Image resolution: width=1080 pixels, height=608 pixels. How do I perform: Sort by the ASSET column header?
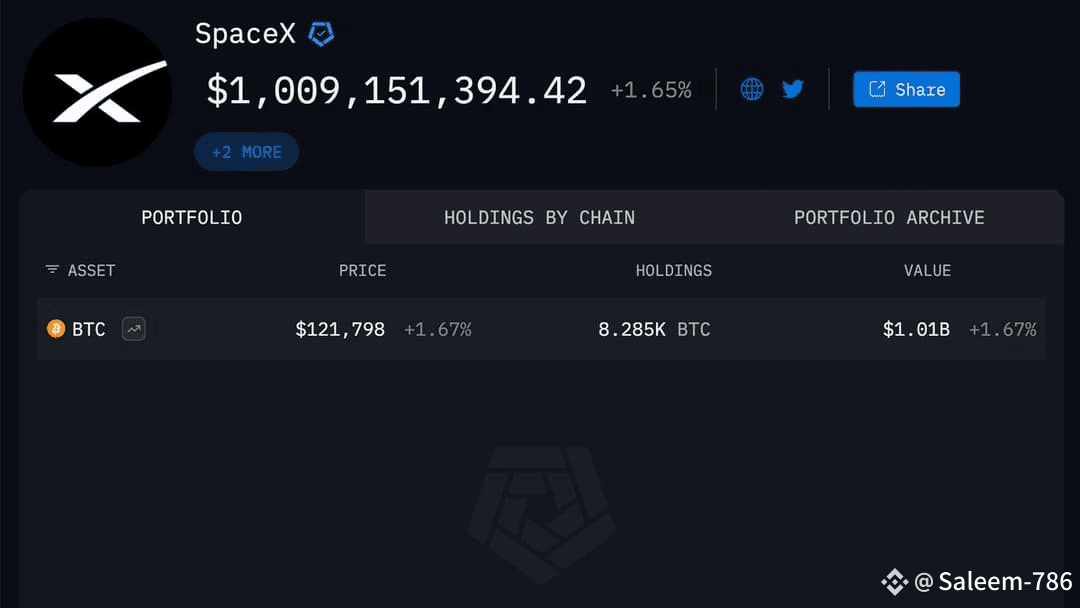pos(91,271)
